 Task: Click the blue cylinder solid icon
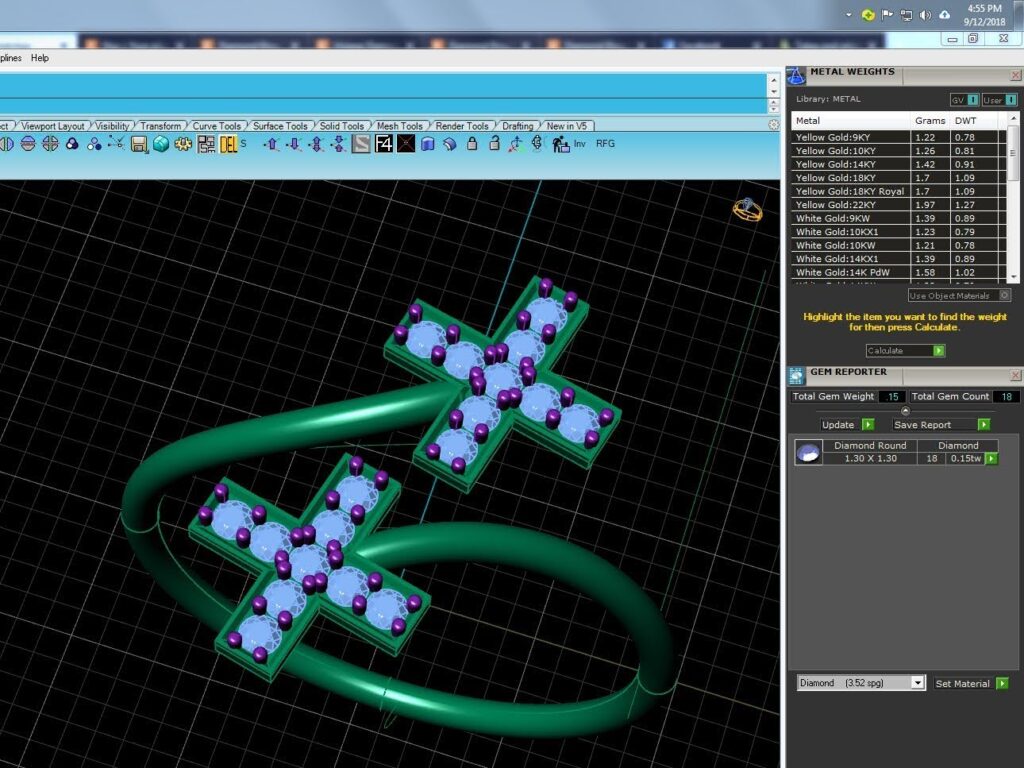point(428,144)
